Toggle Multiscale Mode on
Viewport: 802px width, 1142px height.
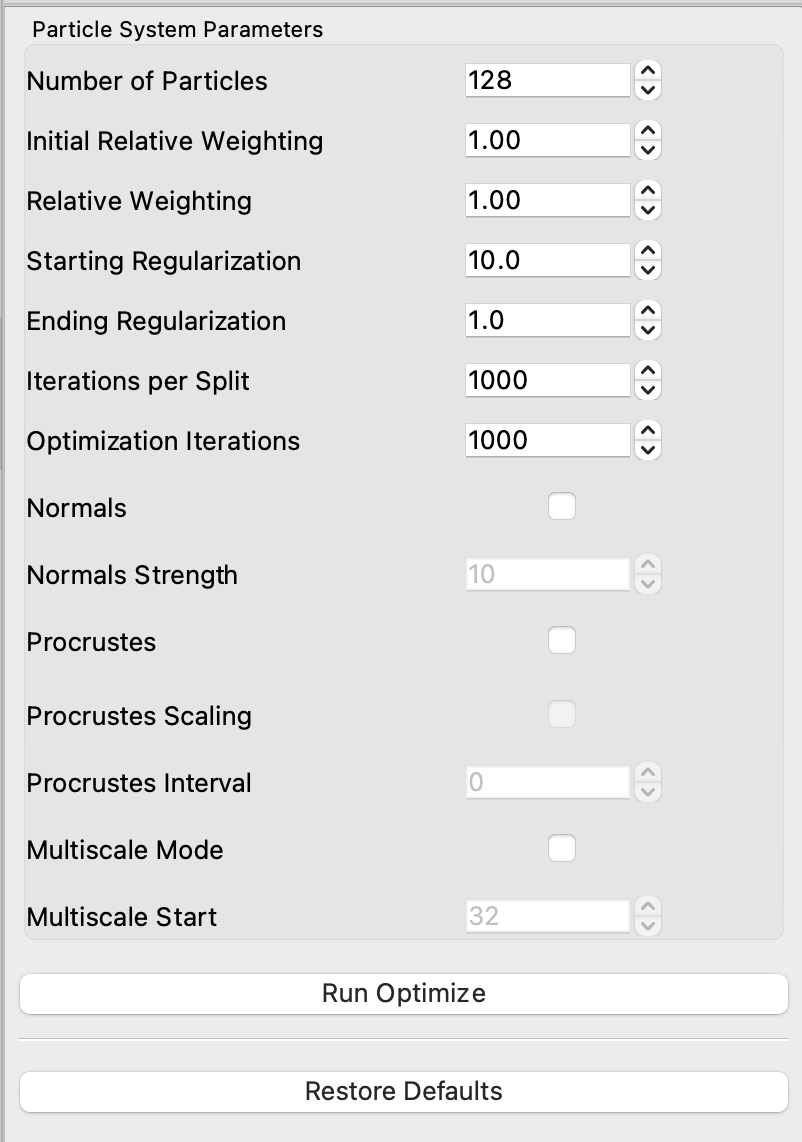(562, 847)
